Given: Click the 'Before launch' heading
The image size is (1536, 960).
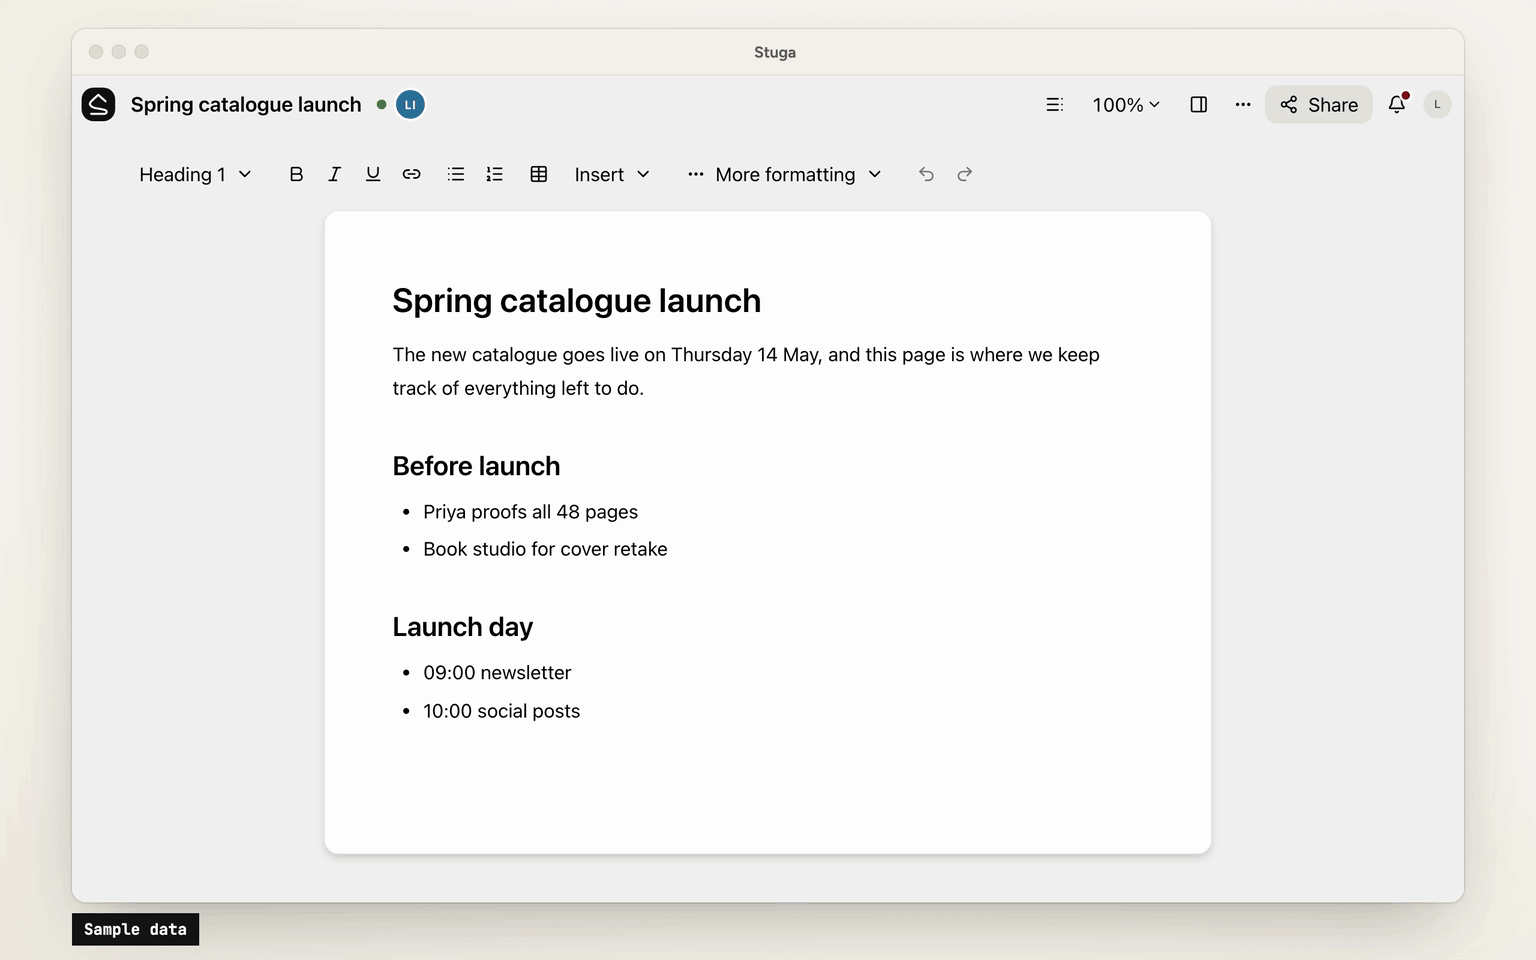Looking at the screenshot, I should (x=476, y=466).
